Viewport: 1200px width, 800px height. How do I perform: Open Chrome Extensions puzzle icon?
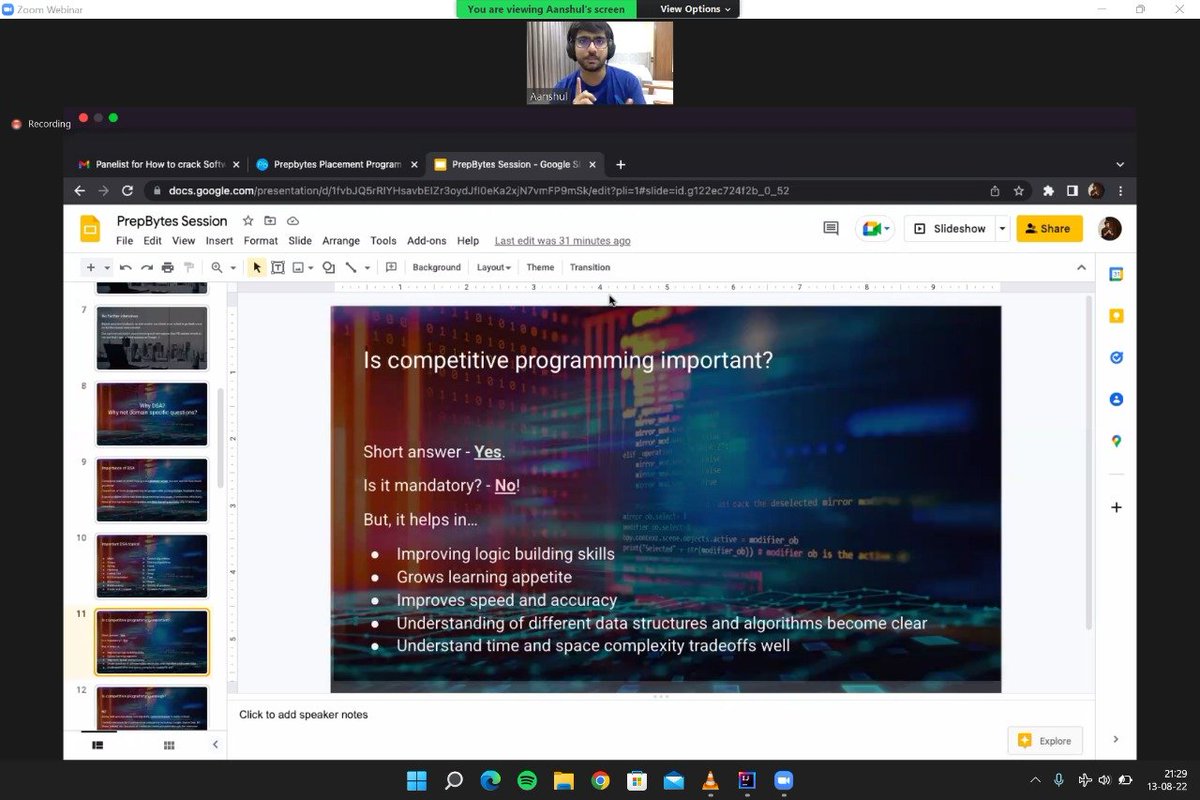(x=1048, y=191)
